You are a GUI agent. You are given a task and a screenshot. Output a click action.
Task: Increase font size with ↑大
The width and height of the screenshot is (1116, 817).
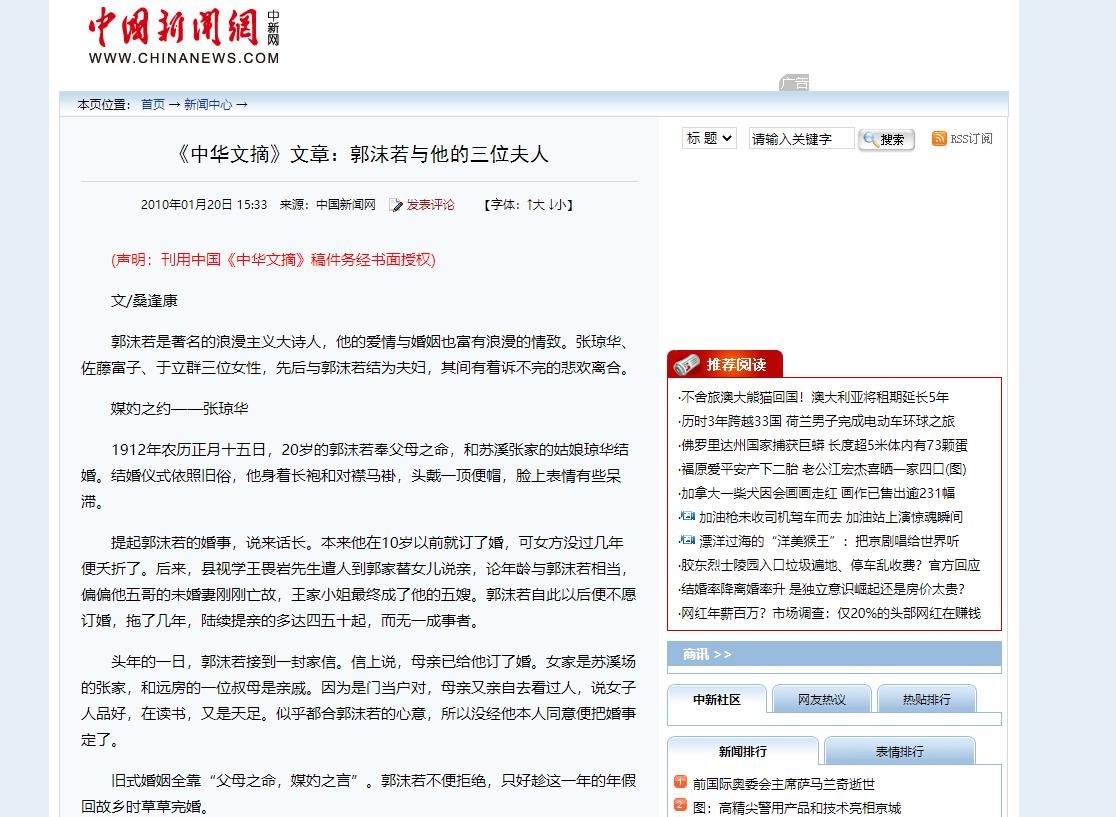pyautogui.click(x=535, y=205)
